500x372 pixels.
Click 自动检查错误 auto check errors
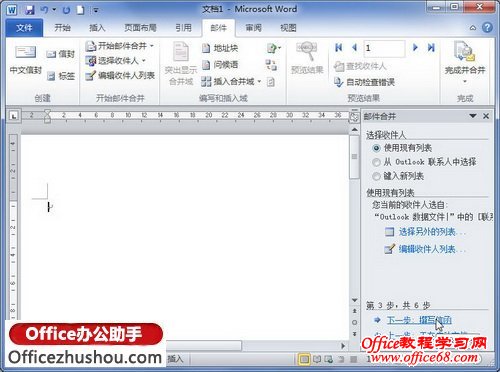pyautogui.click(x=364, y=82)
